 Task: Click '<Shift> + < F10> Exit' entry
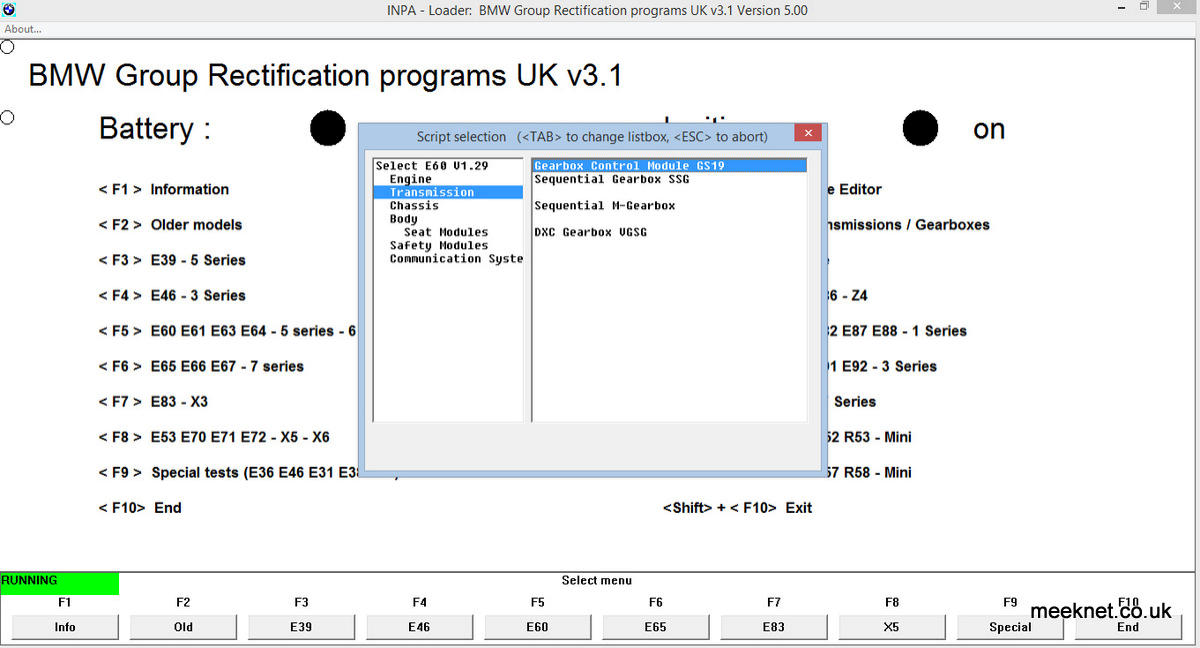737,508
